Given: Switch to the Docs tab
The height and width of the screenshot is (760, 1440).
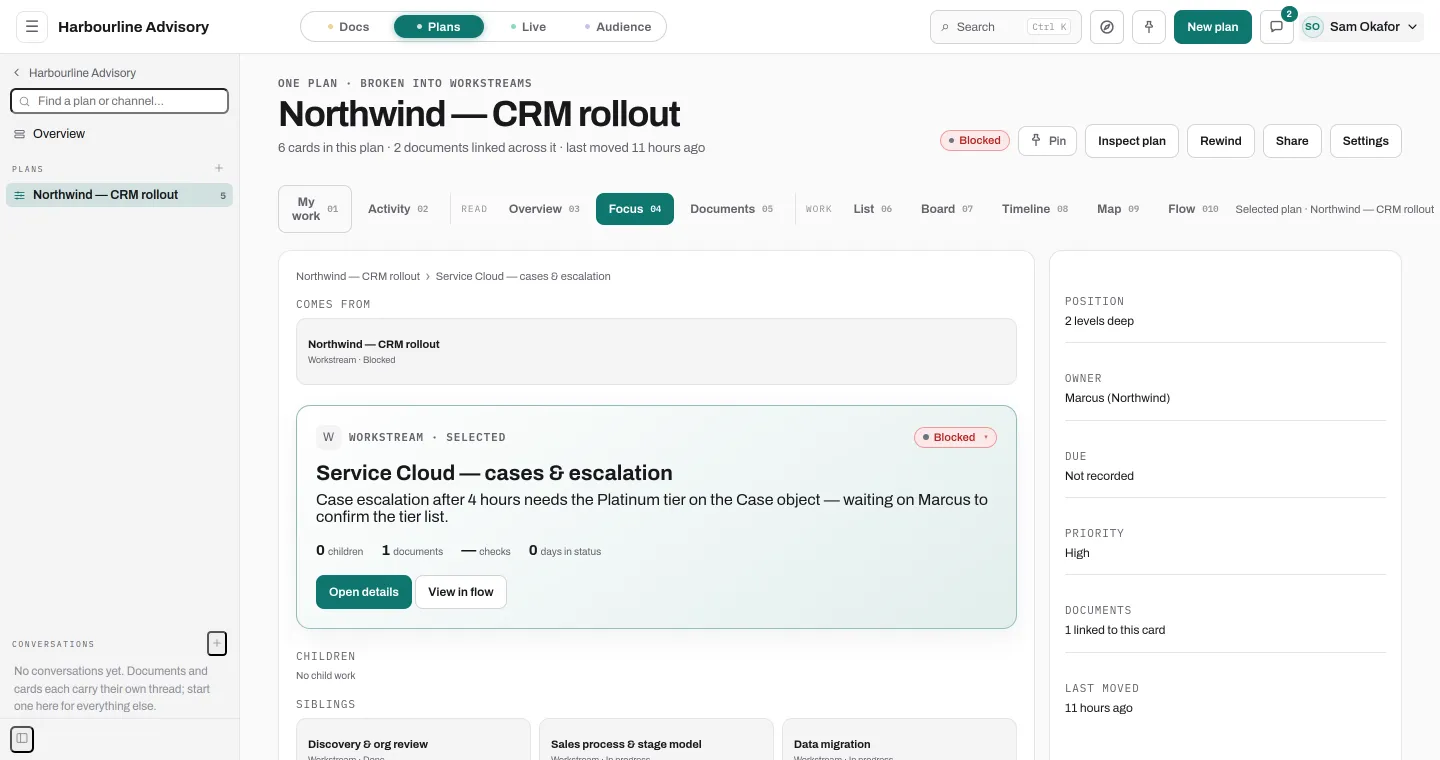Looking at the screenshot, I should [349, 27].
